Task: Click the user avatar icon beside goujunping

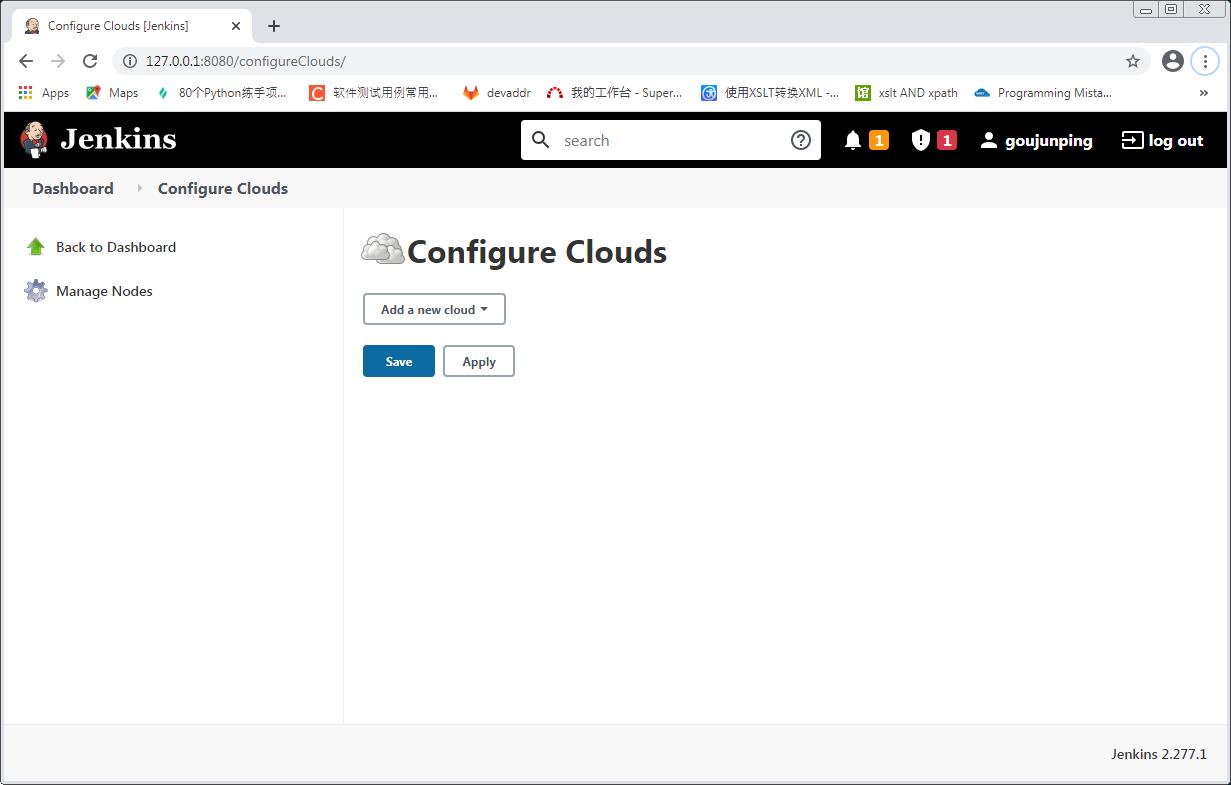Action: pyautogui.click(x=989, y=141)
